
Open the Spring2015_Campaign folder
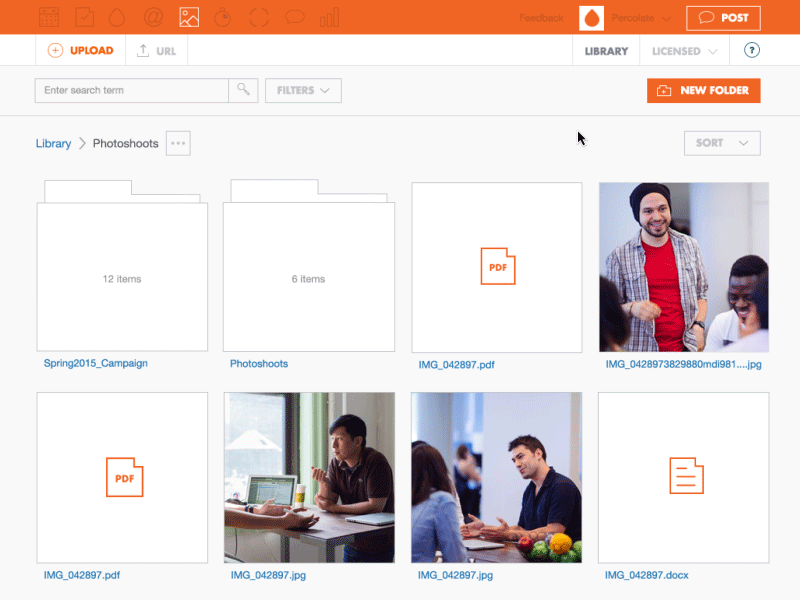click(122, 277)
